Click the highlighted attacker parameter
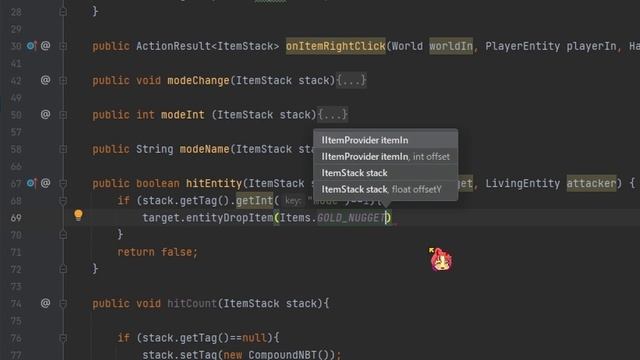 (x=591, y=183)
